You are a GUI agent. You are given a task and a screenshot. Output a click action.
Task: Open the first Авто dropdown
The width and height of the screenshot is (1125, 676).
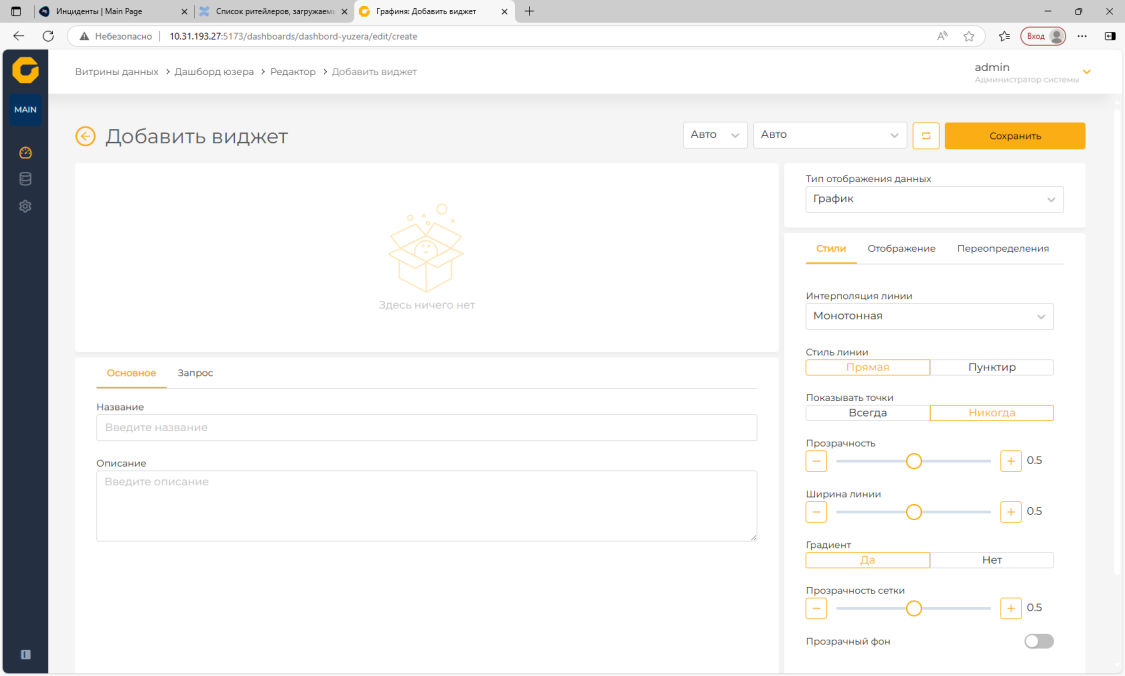715,135
